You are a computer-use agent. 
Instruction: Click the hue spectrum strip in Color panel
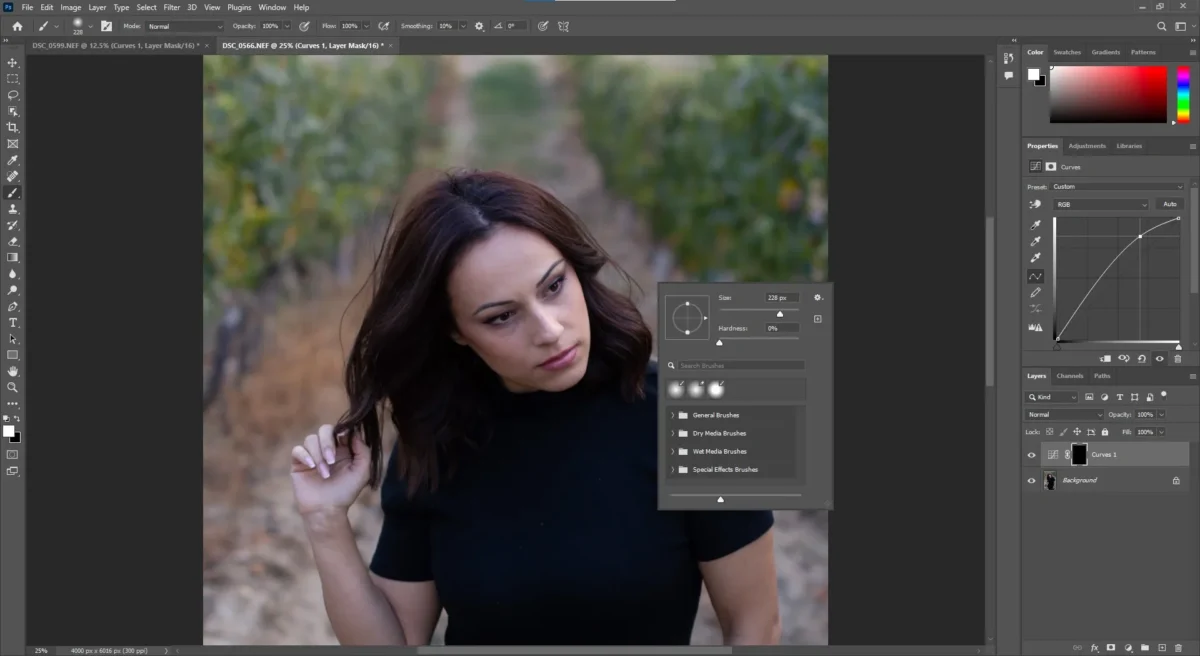(1183, 94)
